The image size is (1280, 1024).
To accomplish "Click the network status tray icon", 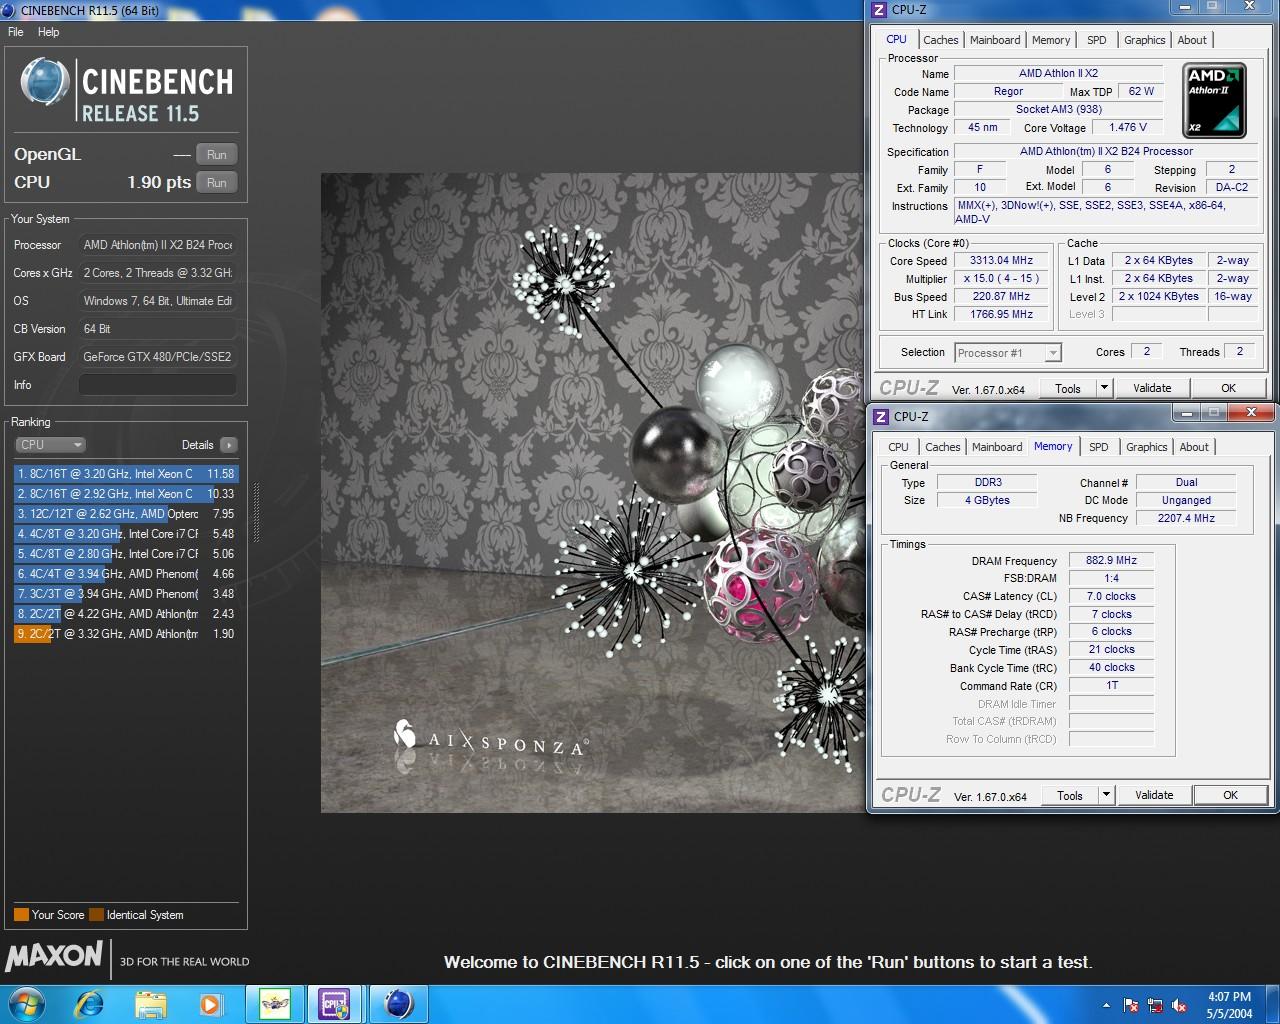I will pos(1155,1005).
